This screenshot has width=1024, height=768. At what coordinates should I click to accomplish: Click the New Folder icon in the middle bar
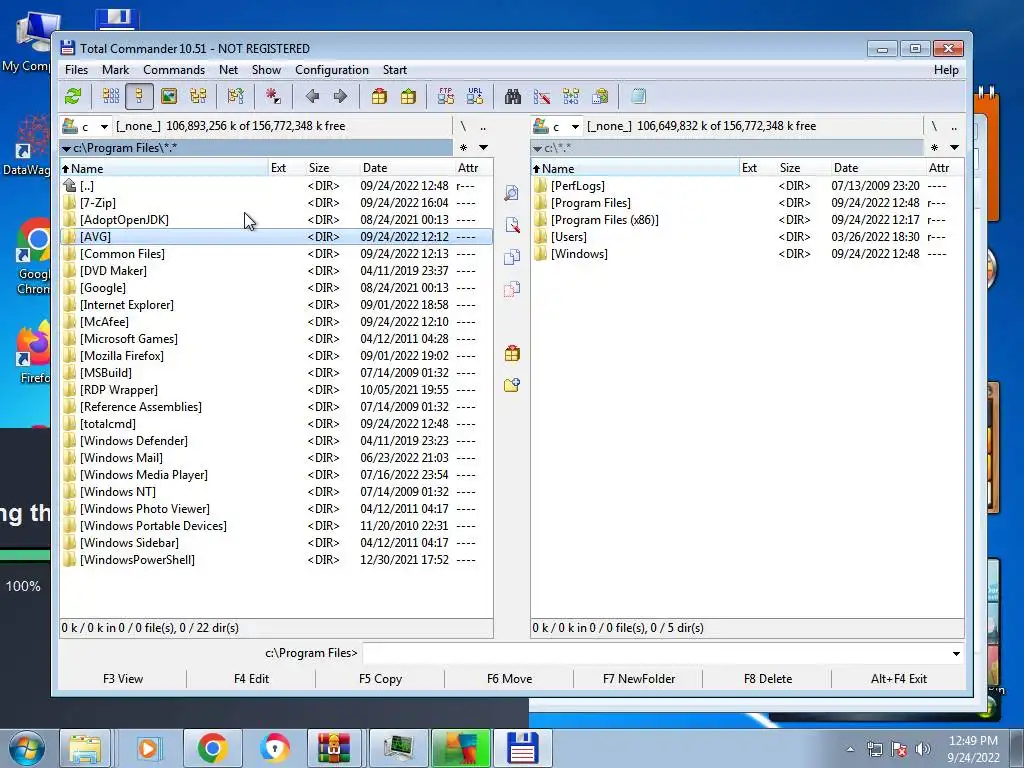[512, 385]
